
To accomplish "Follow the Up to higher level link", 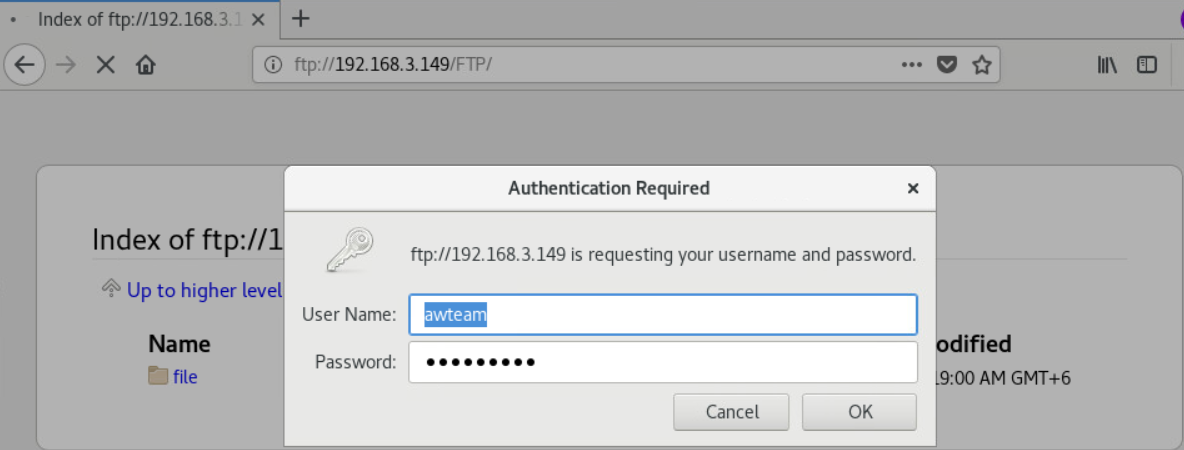I will [204, 290].
